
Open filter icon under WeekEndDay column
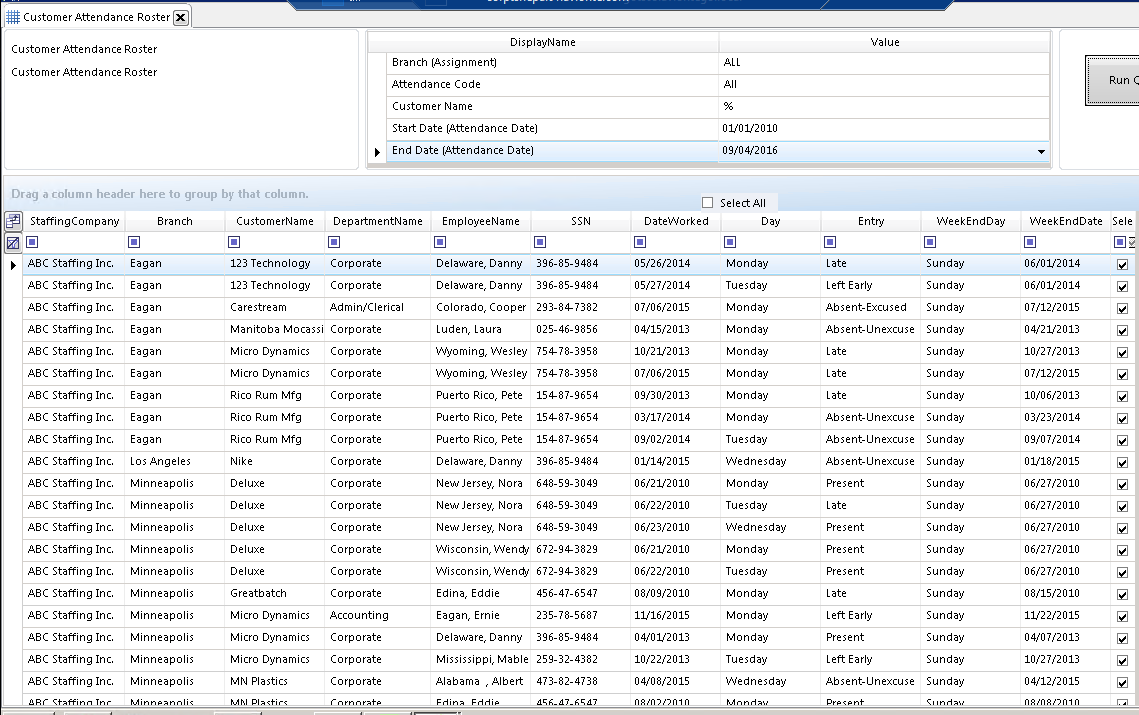[930, 242]
